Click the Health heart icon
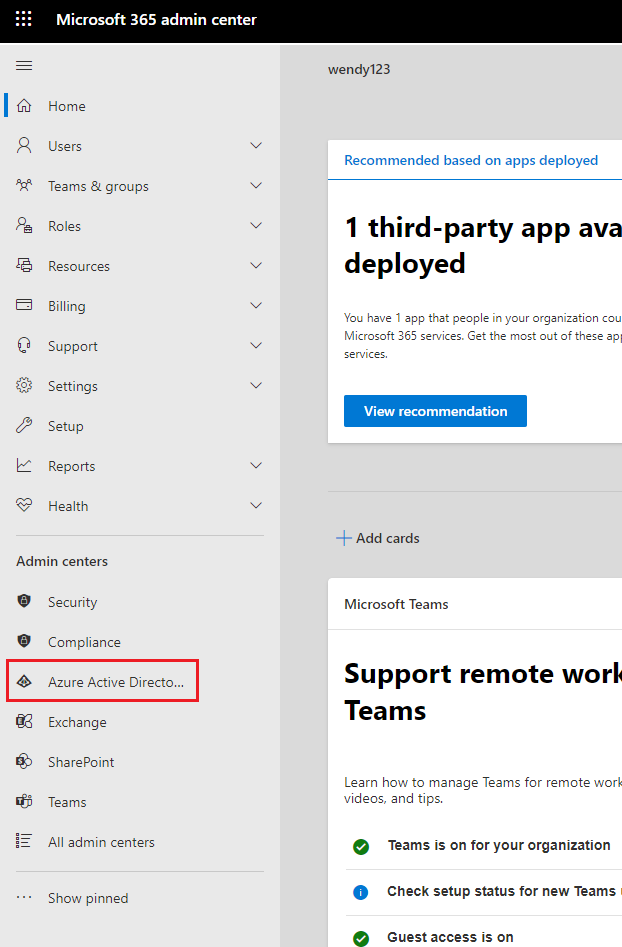Viewport: 622px width, 947px height. click(24, 505)
